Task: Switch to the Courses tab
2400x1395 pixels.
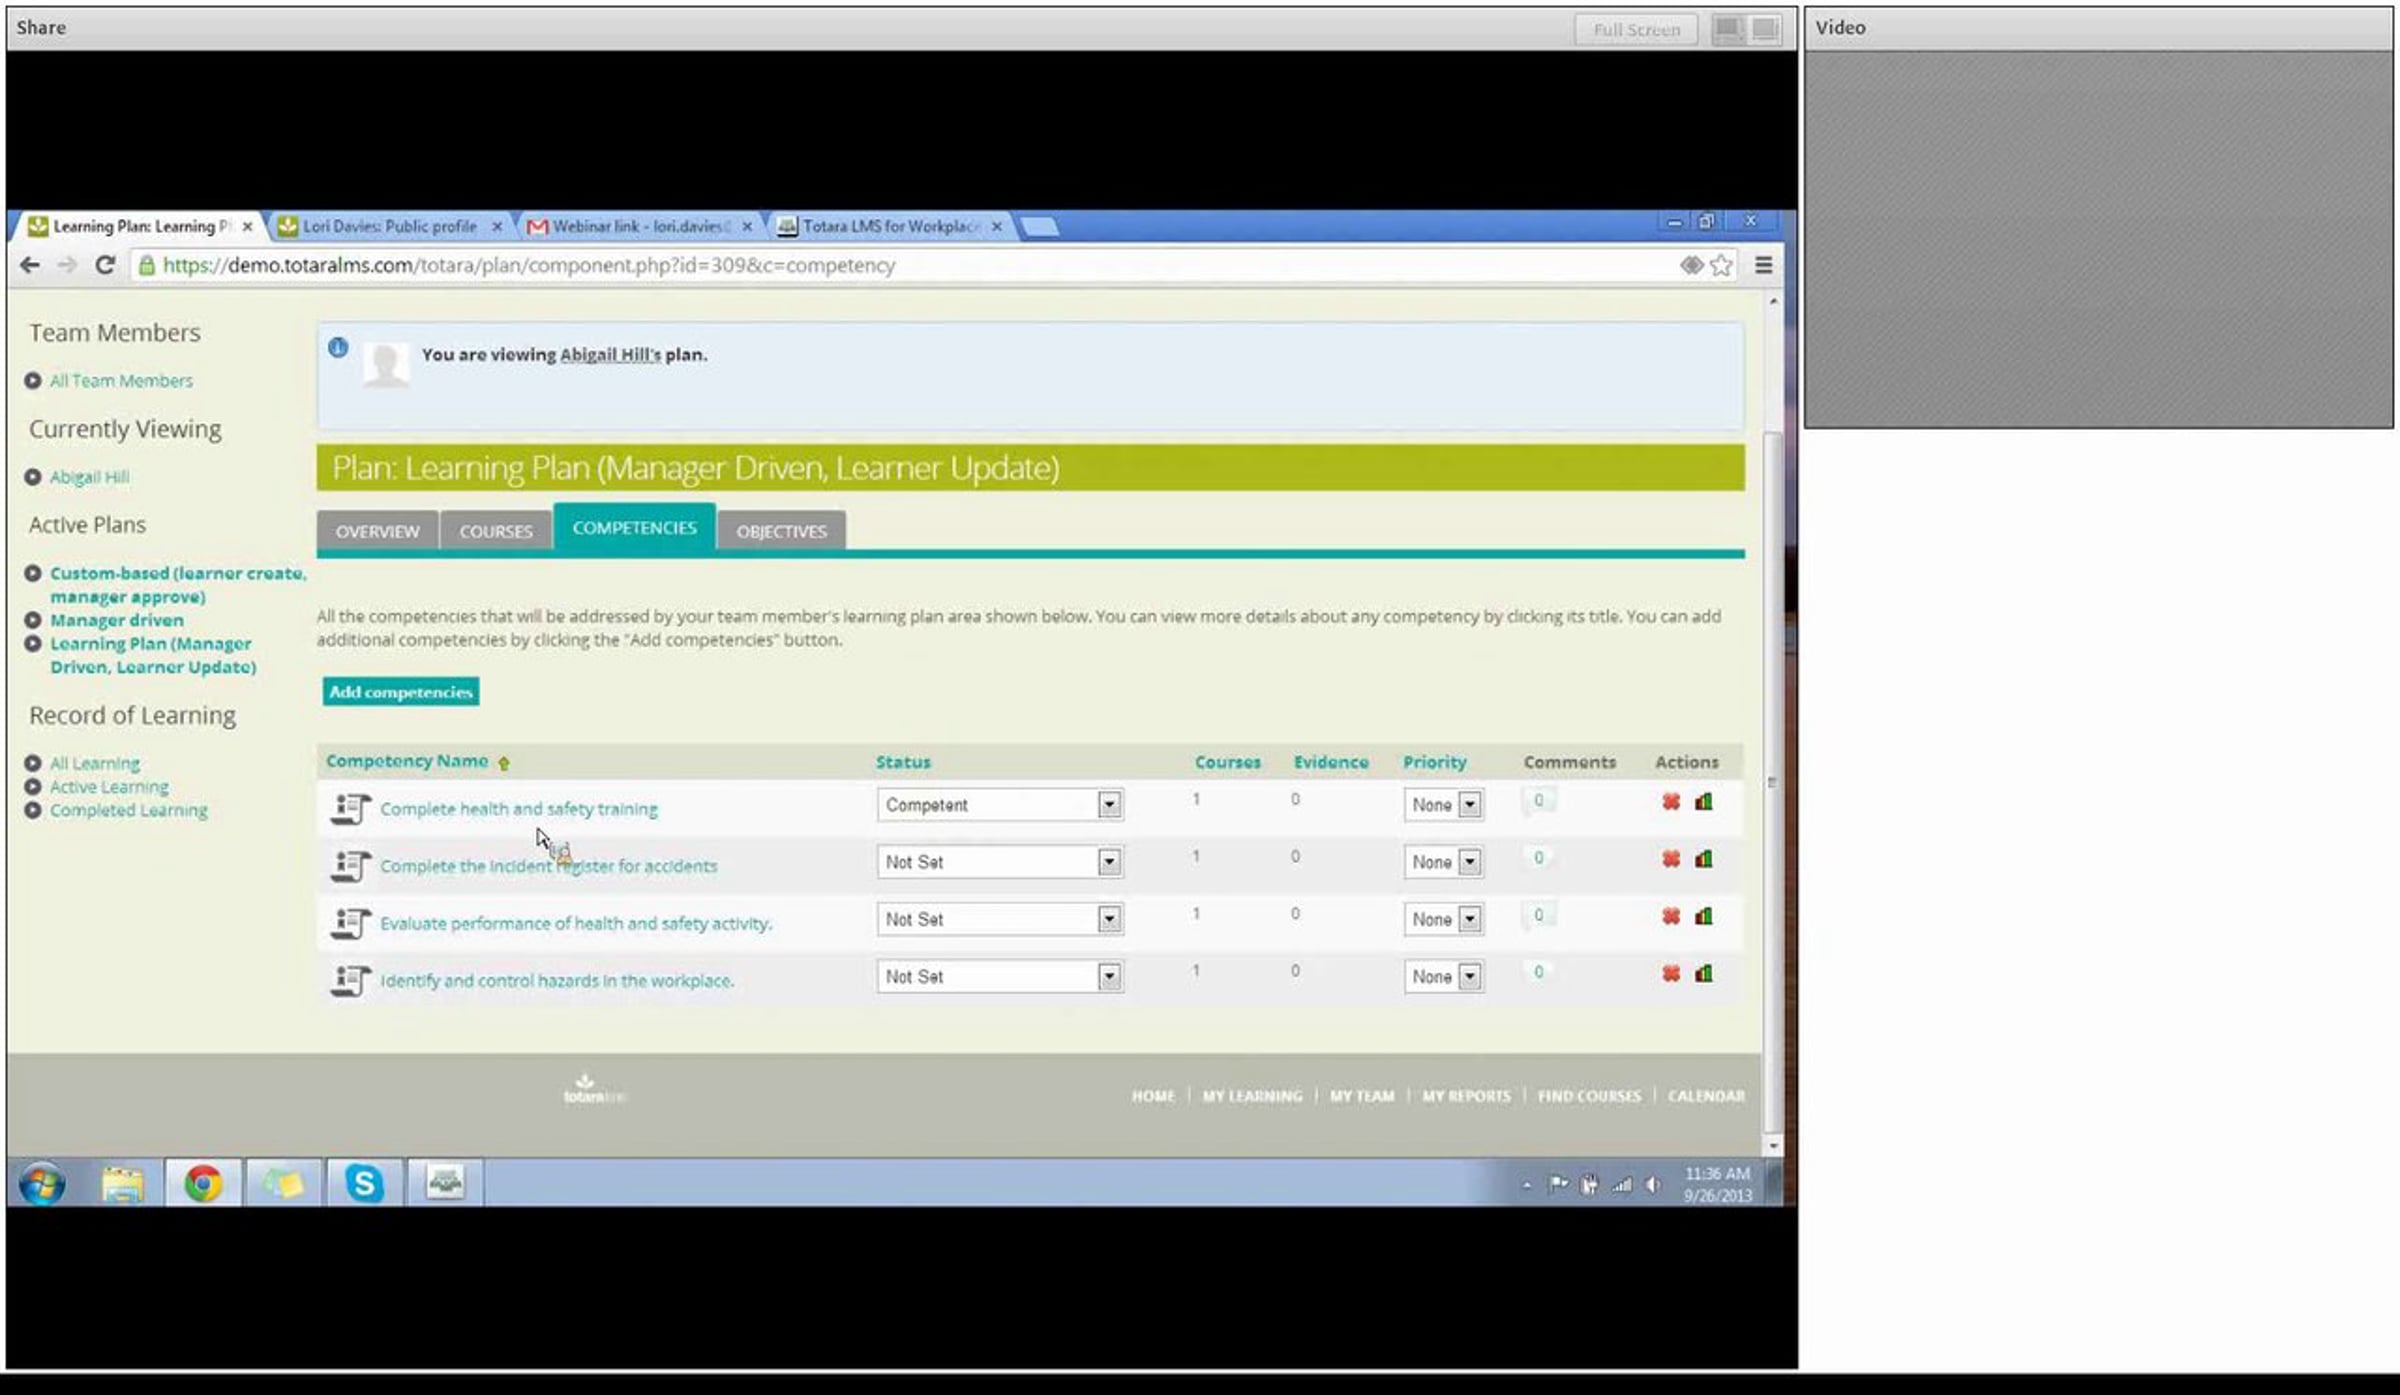Action: (495, 531)
